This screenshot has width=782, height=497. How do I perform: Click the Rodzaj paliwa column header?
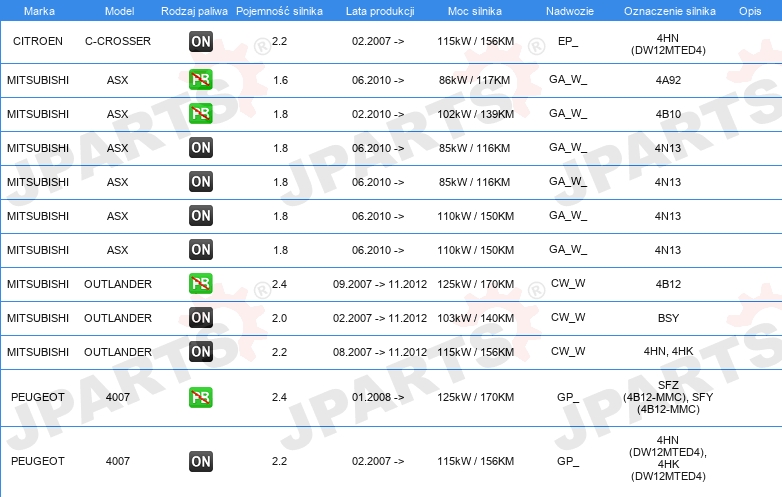194,11
